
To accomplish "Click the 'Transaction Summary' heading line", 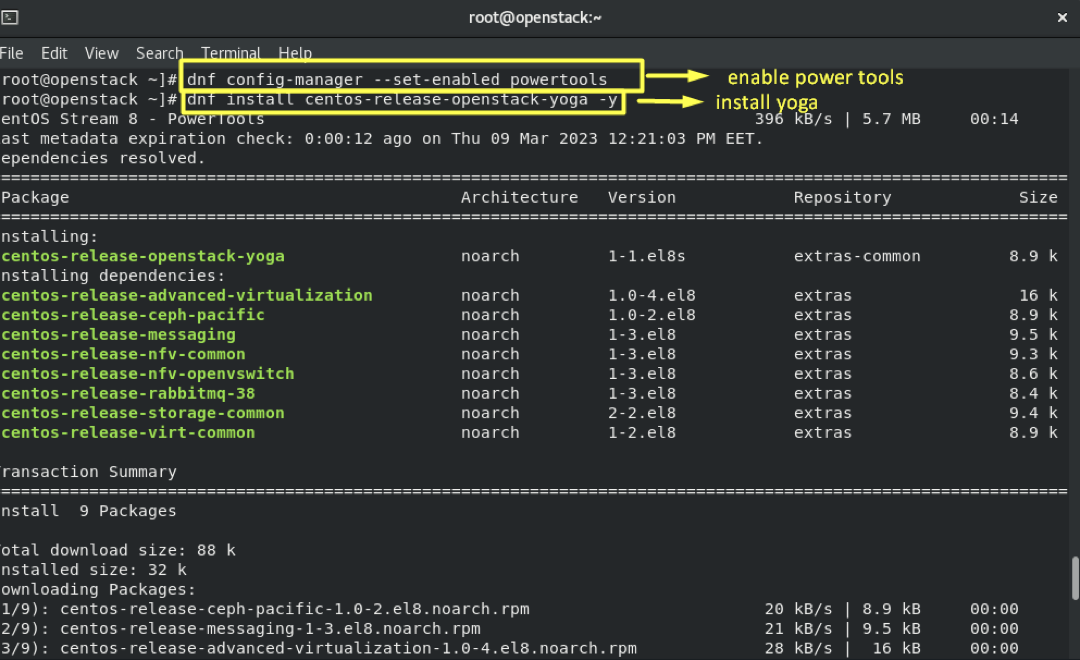I will 88,472.
